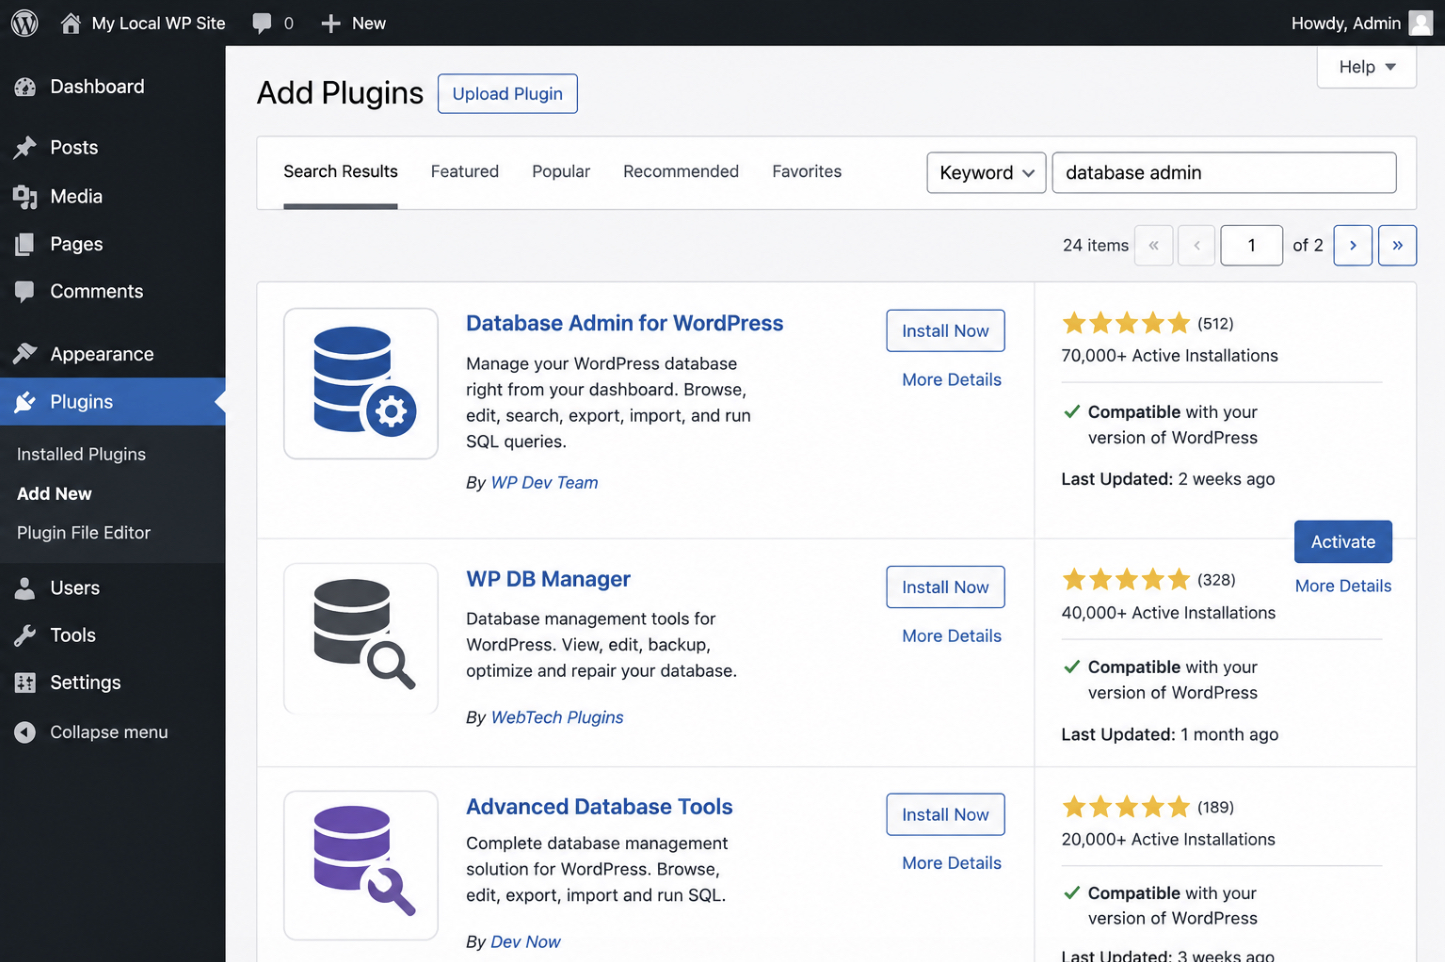Viewport: 1445px width, 962px height.
Task: Open More Details under Activate button
Action: point(1343,586)
